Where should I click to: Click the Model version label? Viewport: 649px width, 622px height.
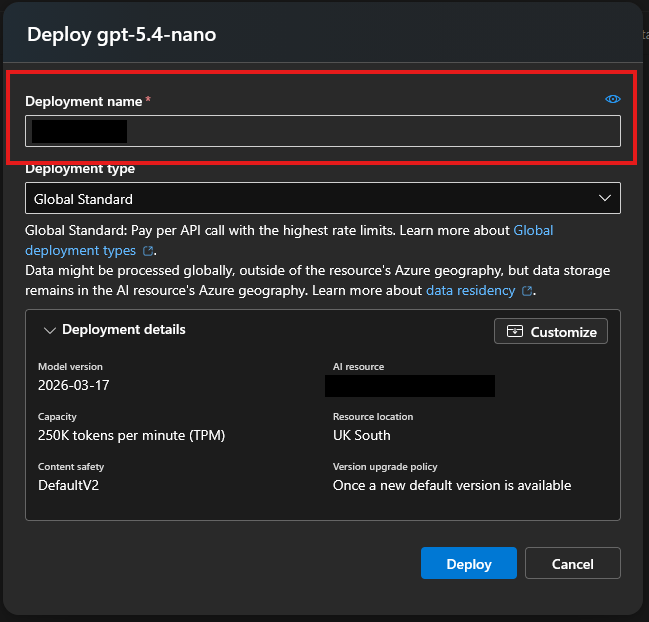point(70,367)
